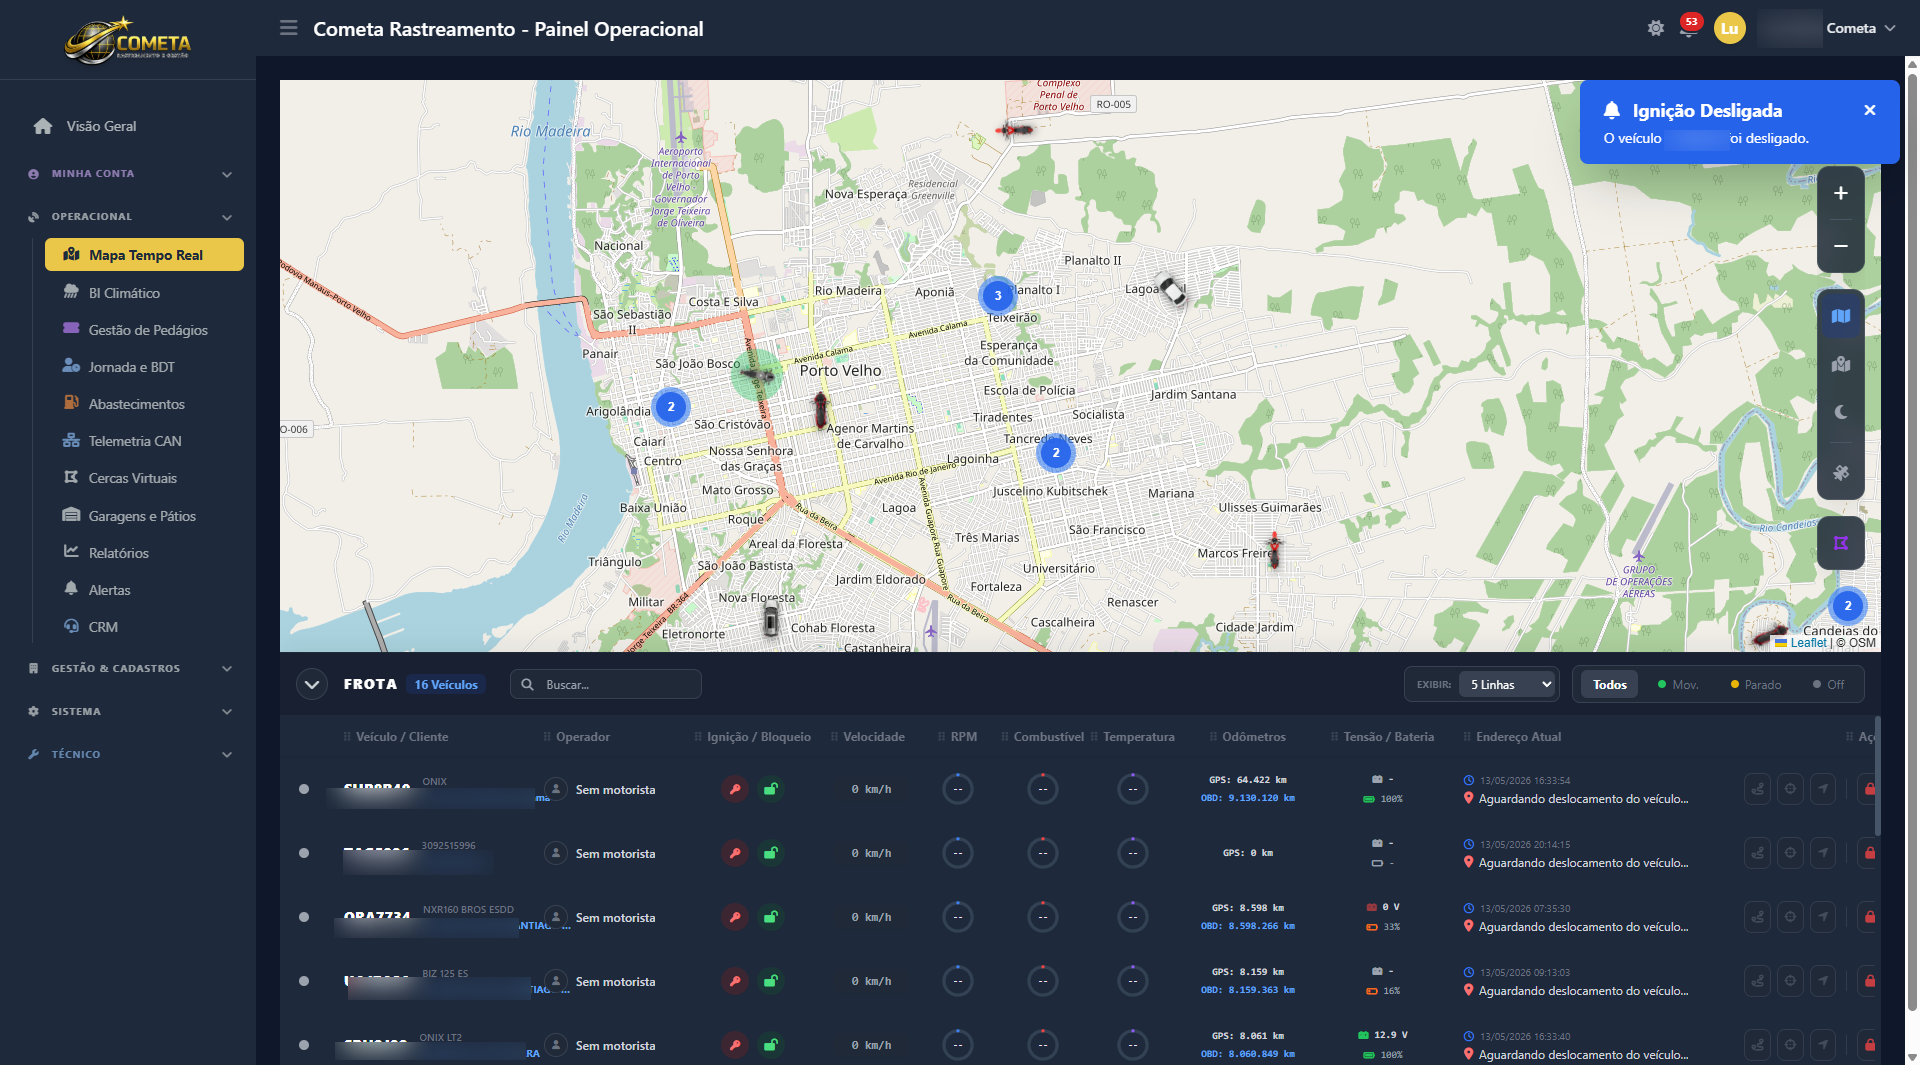Image resolution: width=1920 pixels, height=1065 pixels.
Task: Expand the Gestão & Cadastros section
Action: point(128,669)
